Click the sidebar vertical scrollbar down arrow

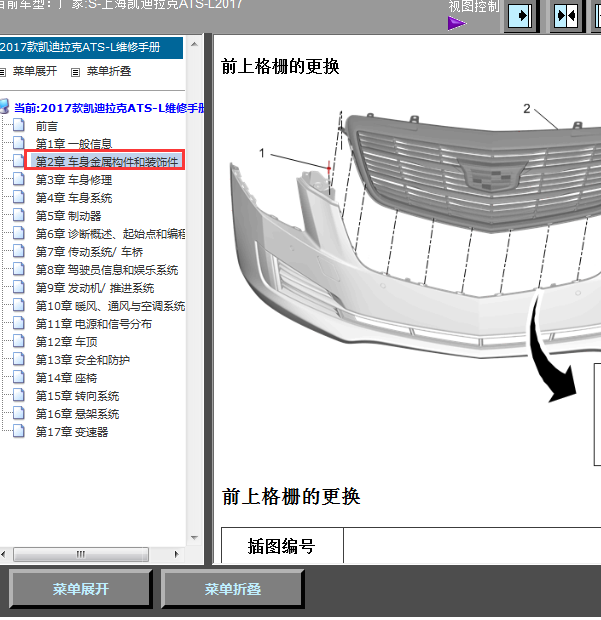(x=194, y=538)
